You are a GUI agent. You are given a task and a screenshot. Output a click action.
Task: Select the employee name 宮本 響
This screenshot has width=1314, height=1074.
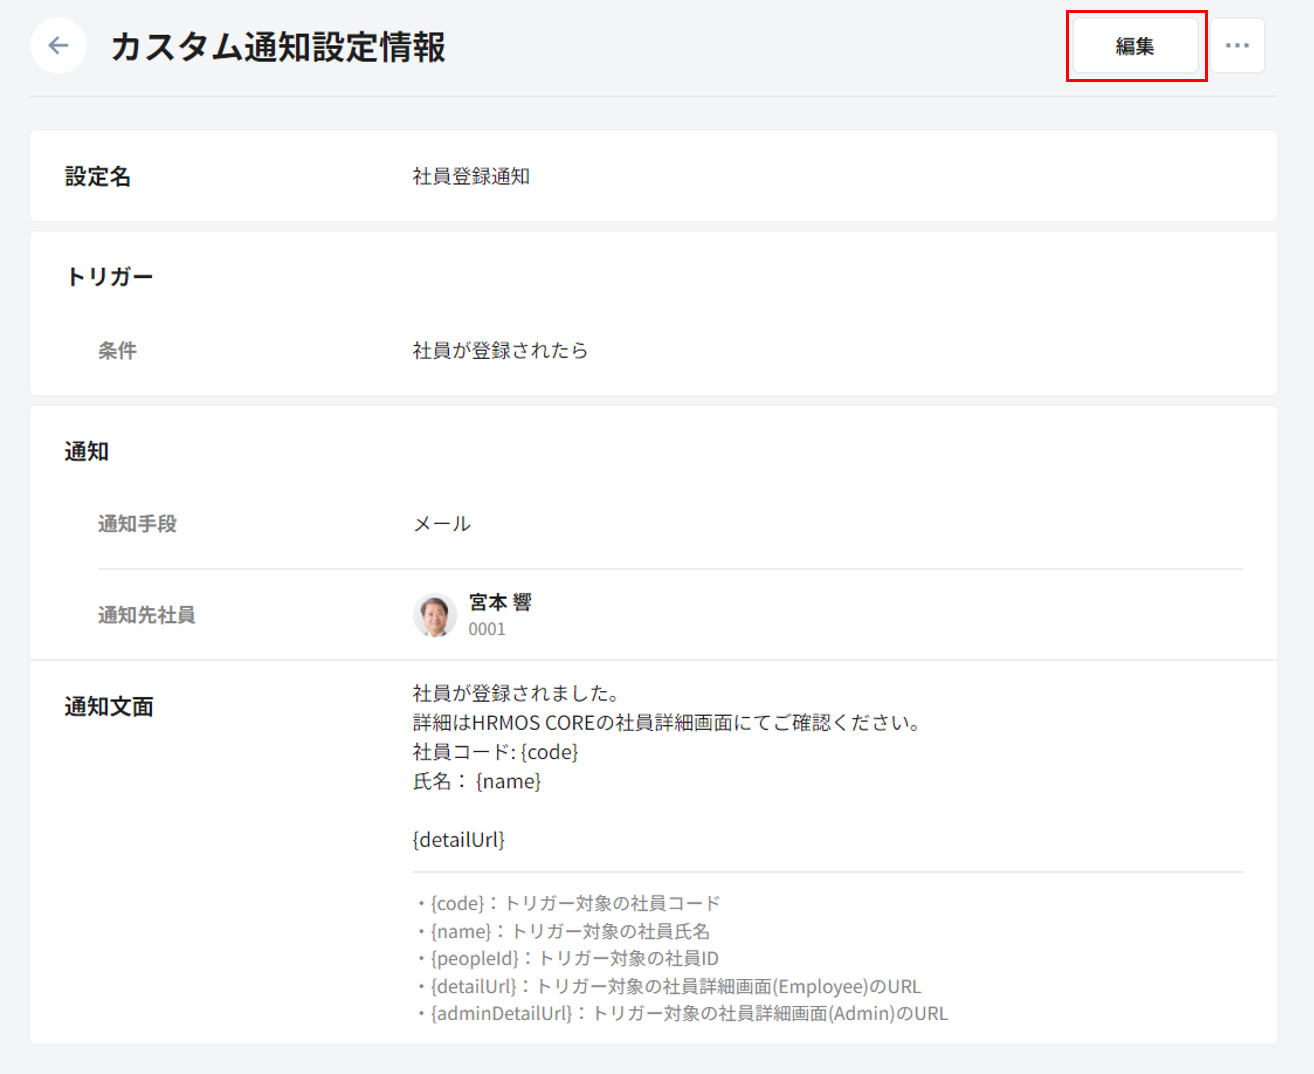[x=500, y=602]
